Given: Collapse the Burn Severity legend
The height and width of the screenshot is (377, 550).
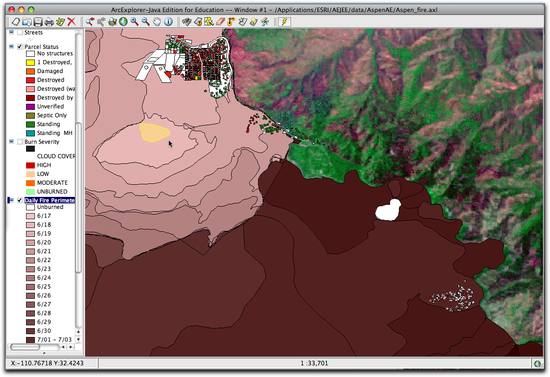Looking at the screenshot, I should click(11, 142).
